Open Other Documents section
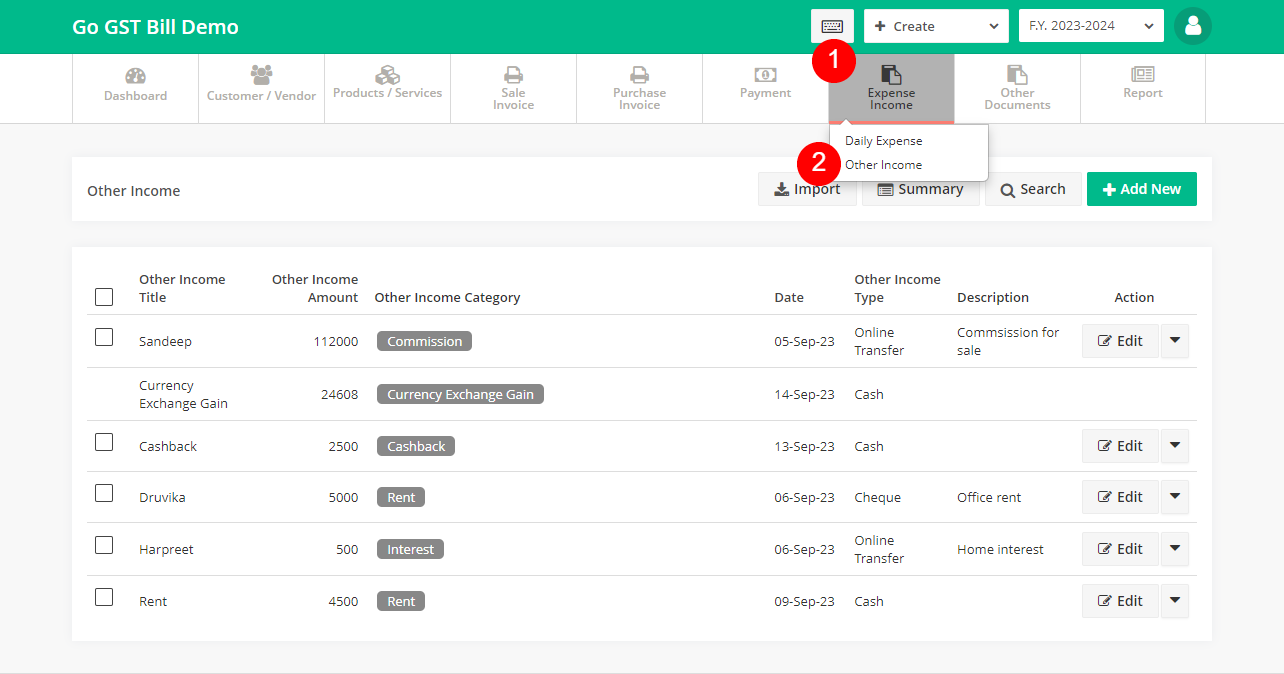 point(1017,88)
